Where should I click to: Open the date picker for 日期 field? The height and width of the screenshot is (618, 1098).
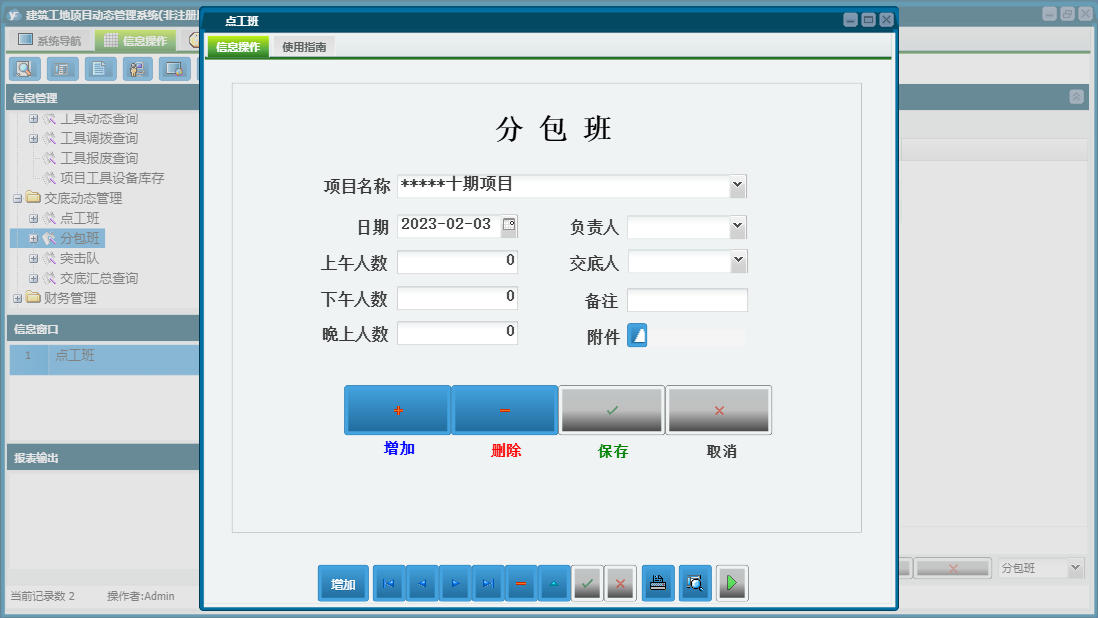click(509, 226)
